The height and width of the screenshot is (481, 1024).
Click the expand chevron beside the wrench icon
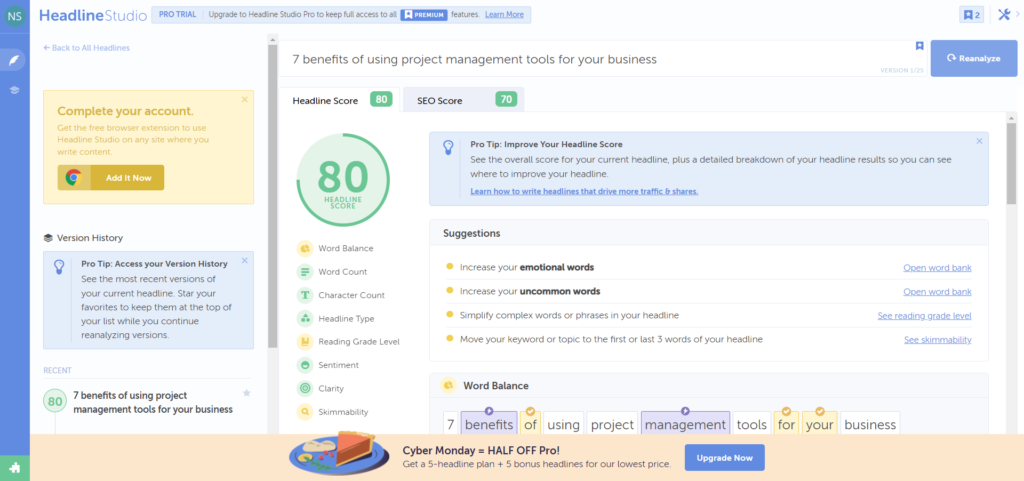tap(1018, 14)
